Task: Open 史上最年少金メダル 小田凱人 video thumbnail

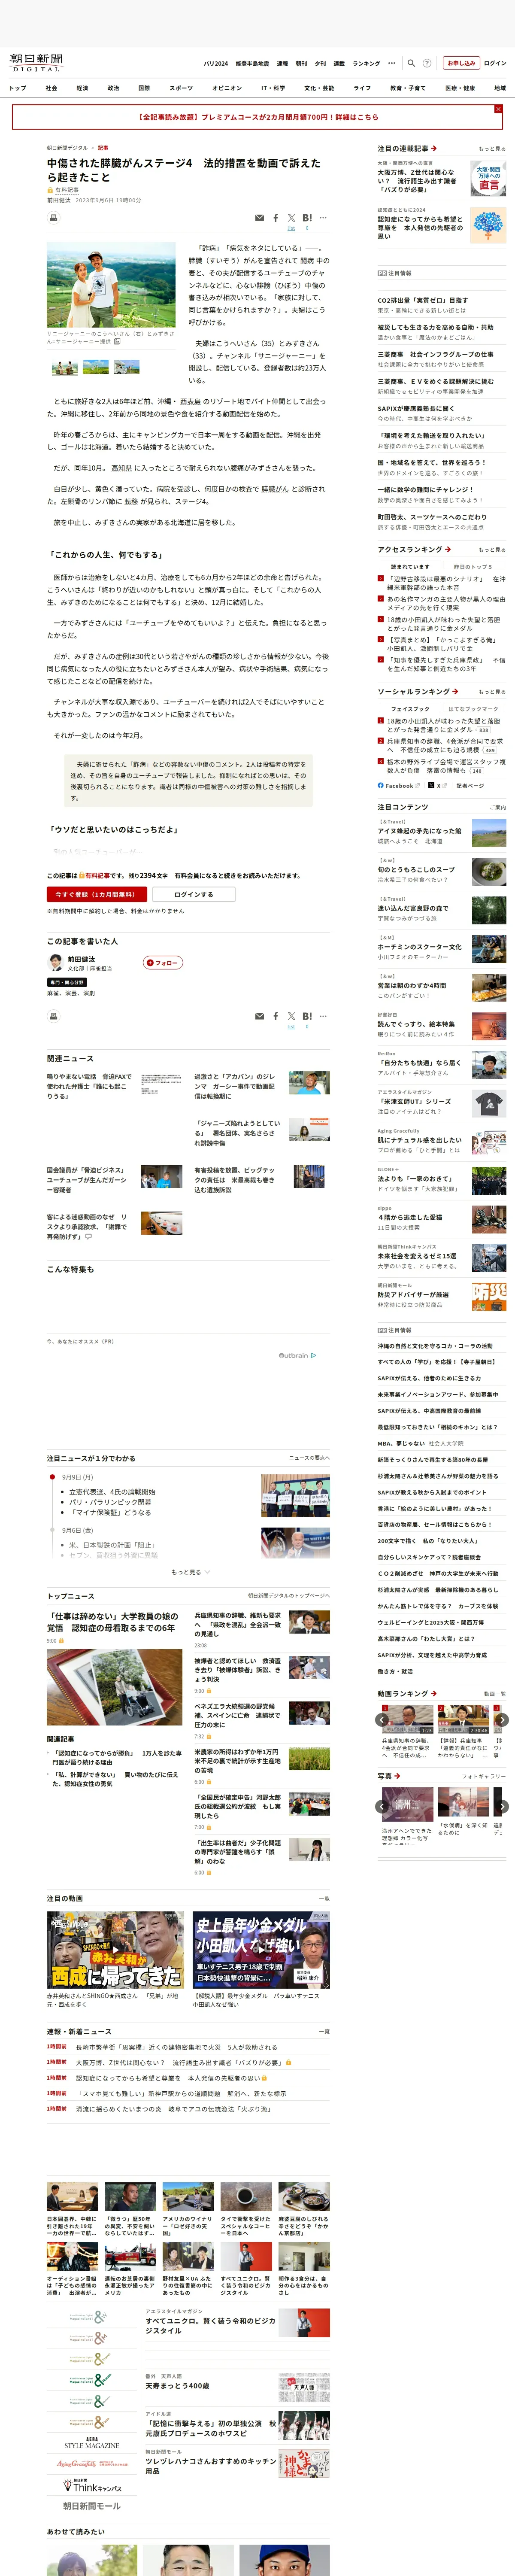Action: click(261, 1949)
